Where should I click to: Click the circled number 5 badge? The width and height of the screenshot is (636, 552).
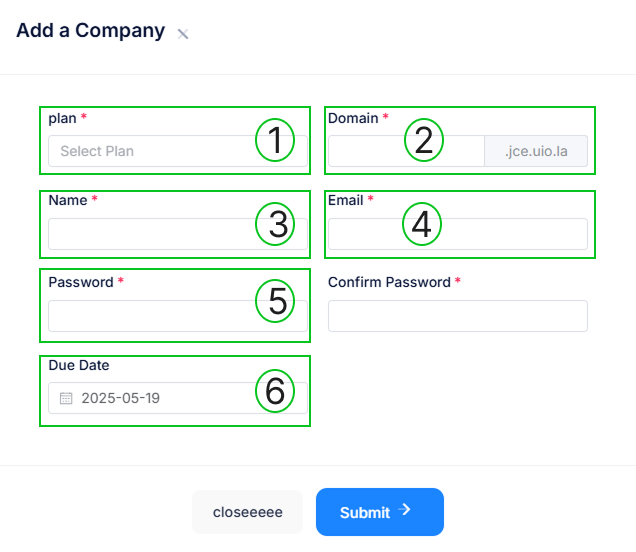tap(275, 299)
